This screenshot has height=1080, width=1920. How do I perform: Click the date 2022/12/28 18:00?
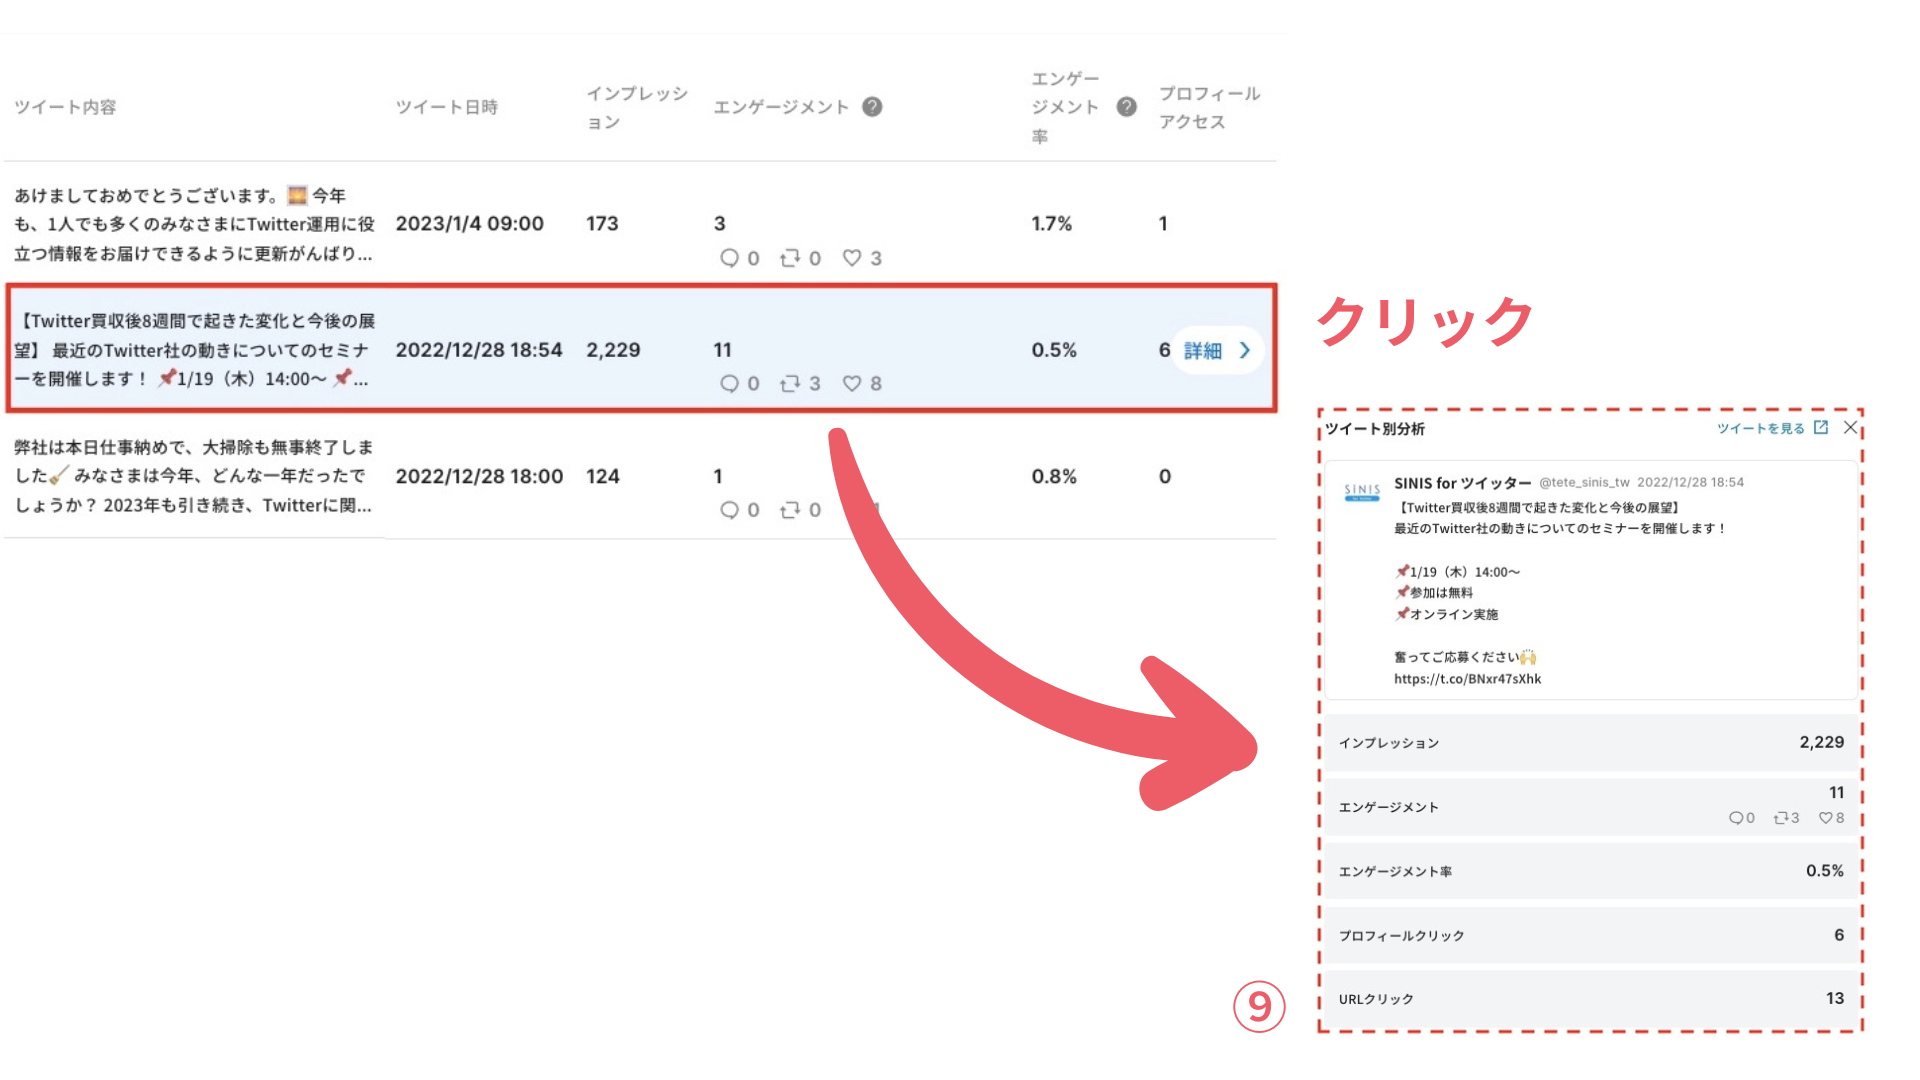479,476
